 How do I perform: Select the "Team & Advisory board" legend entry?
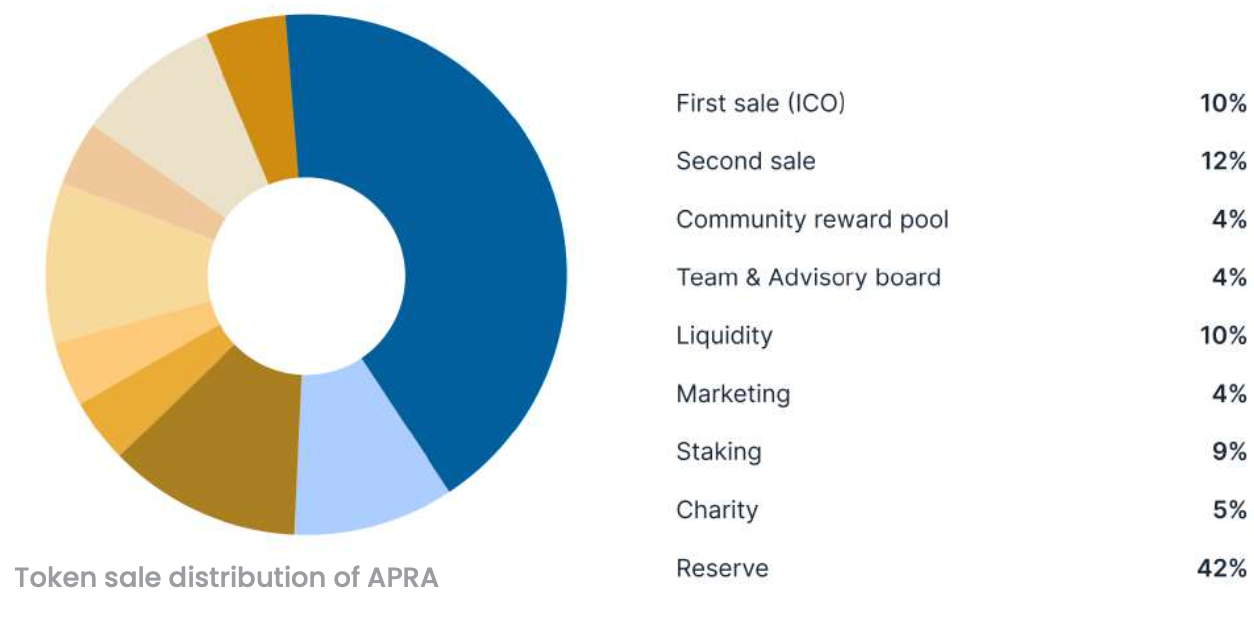808,277
